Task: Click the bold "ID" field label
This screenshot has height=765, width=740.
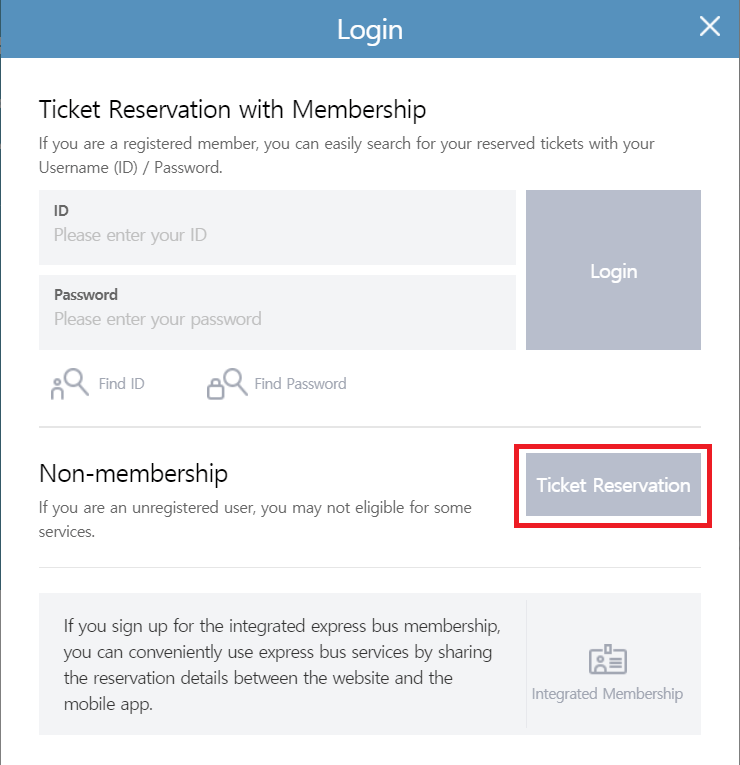Action: (61, 211)
